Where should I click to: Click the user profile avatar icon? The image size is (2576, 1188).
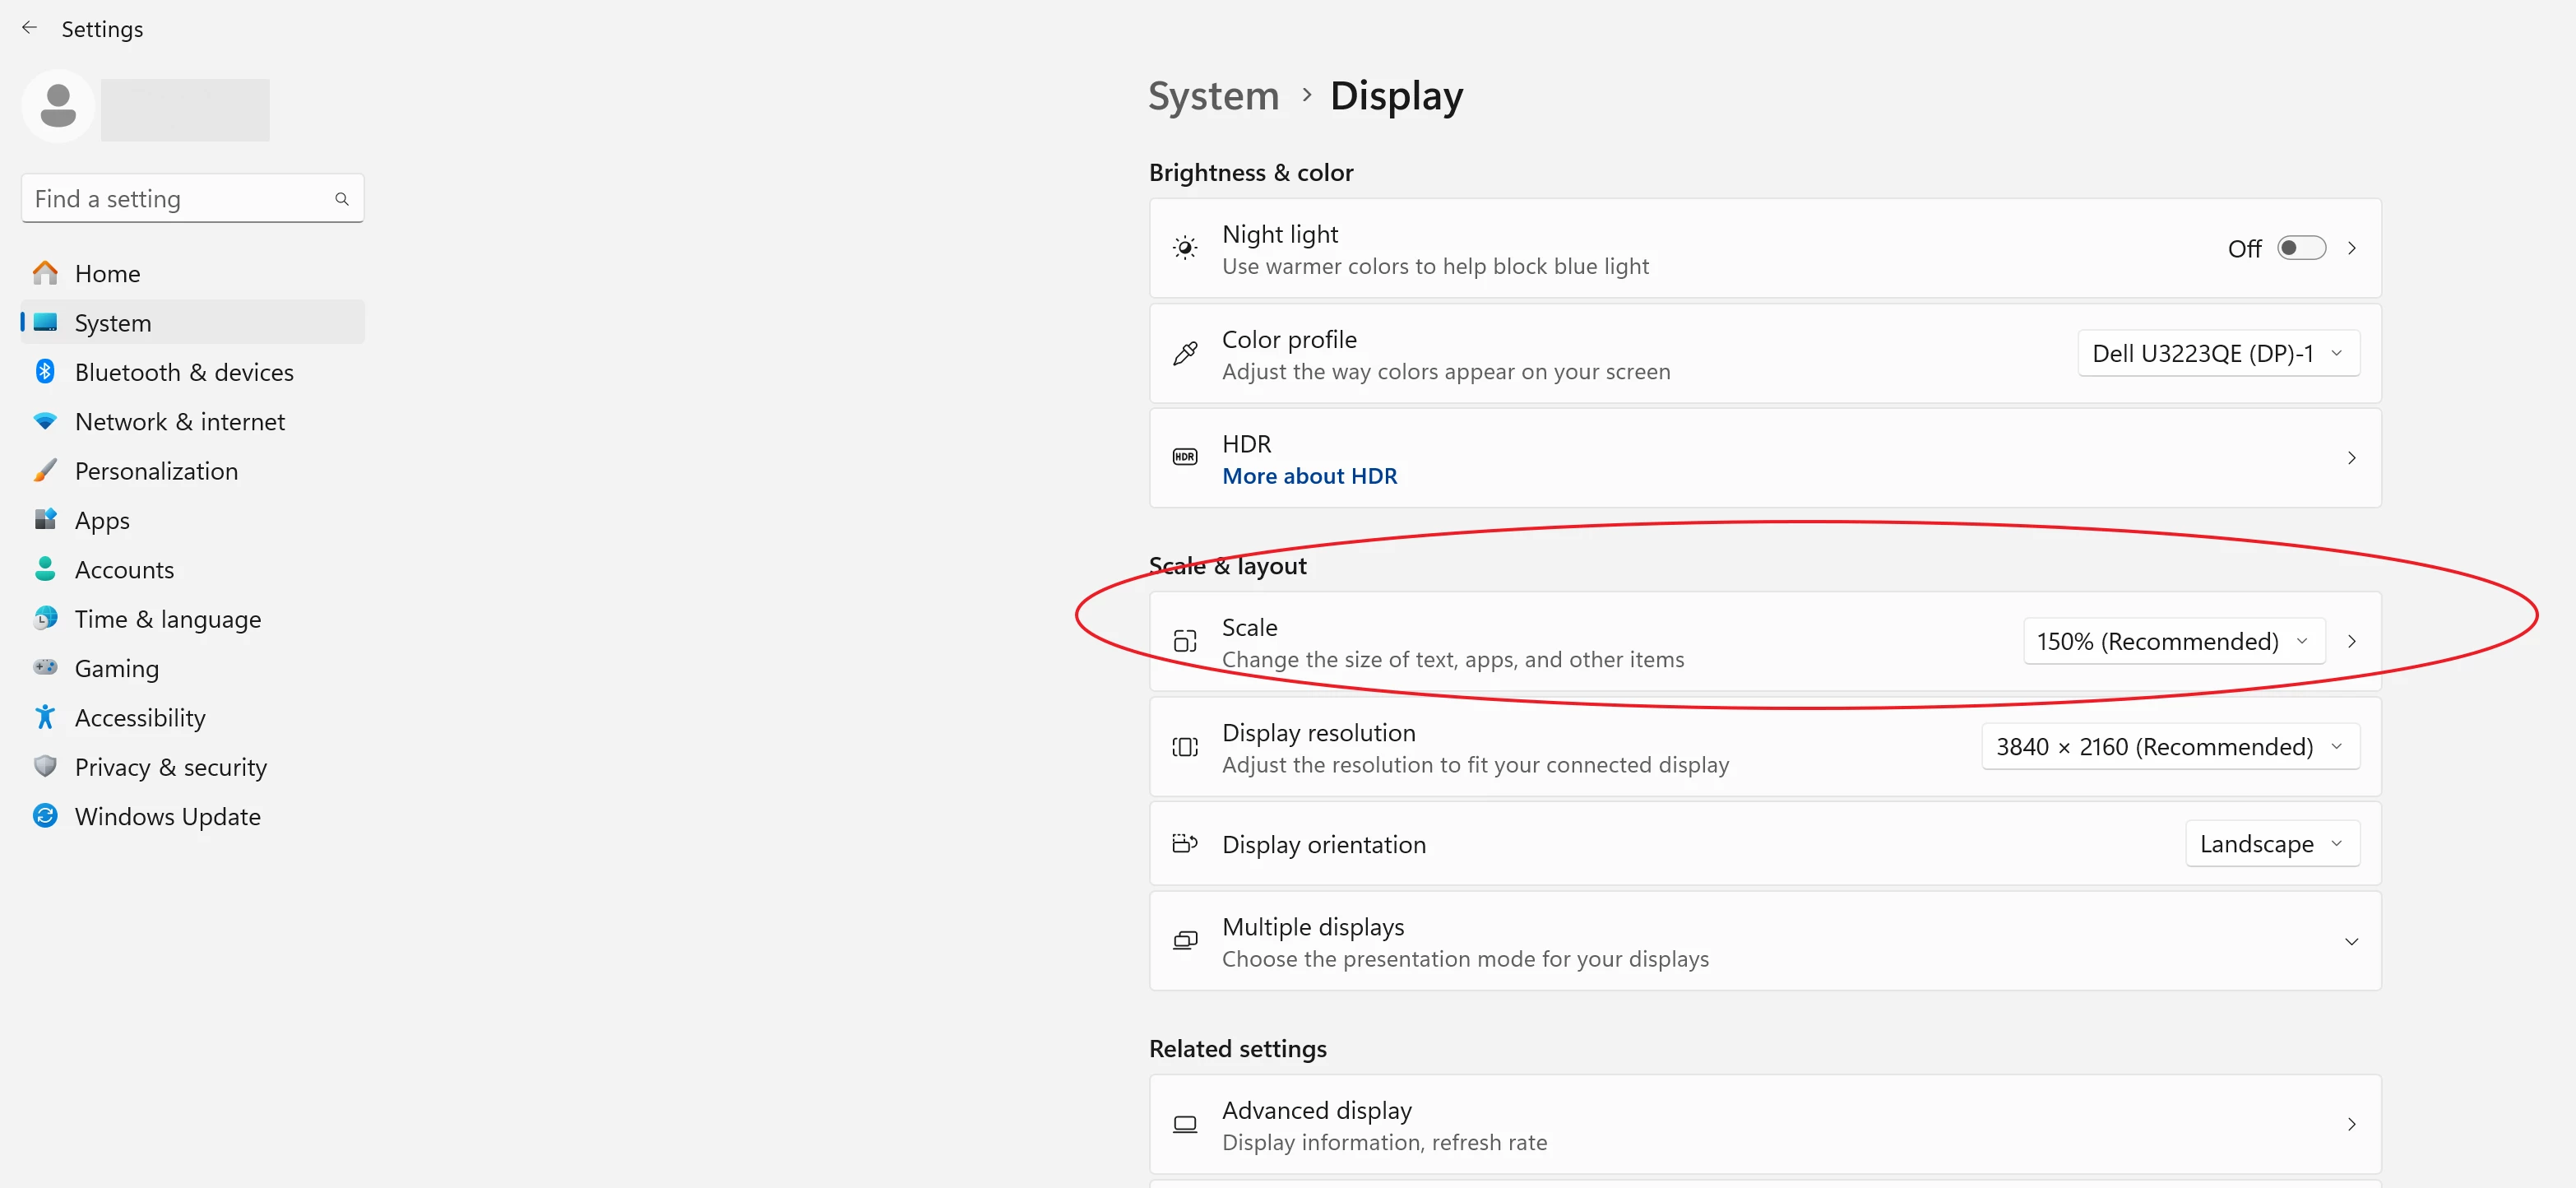pyautogui.click(x=58, y=106)
